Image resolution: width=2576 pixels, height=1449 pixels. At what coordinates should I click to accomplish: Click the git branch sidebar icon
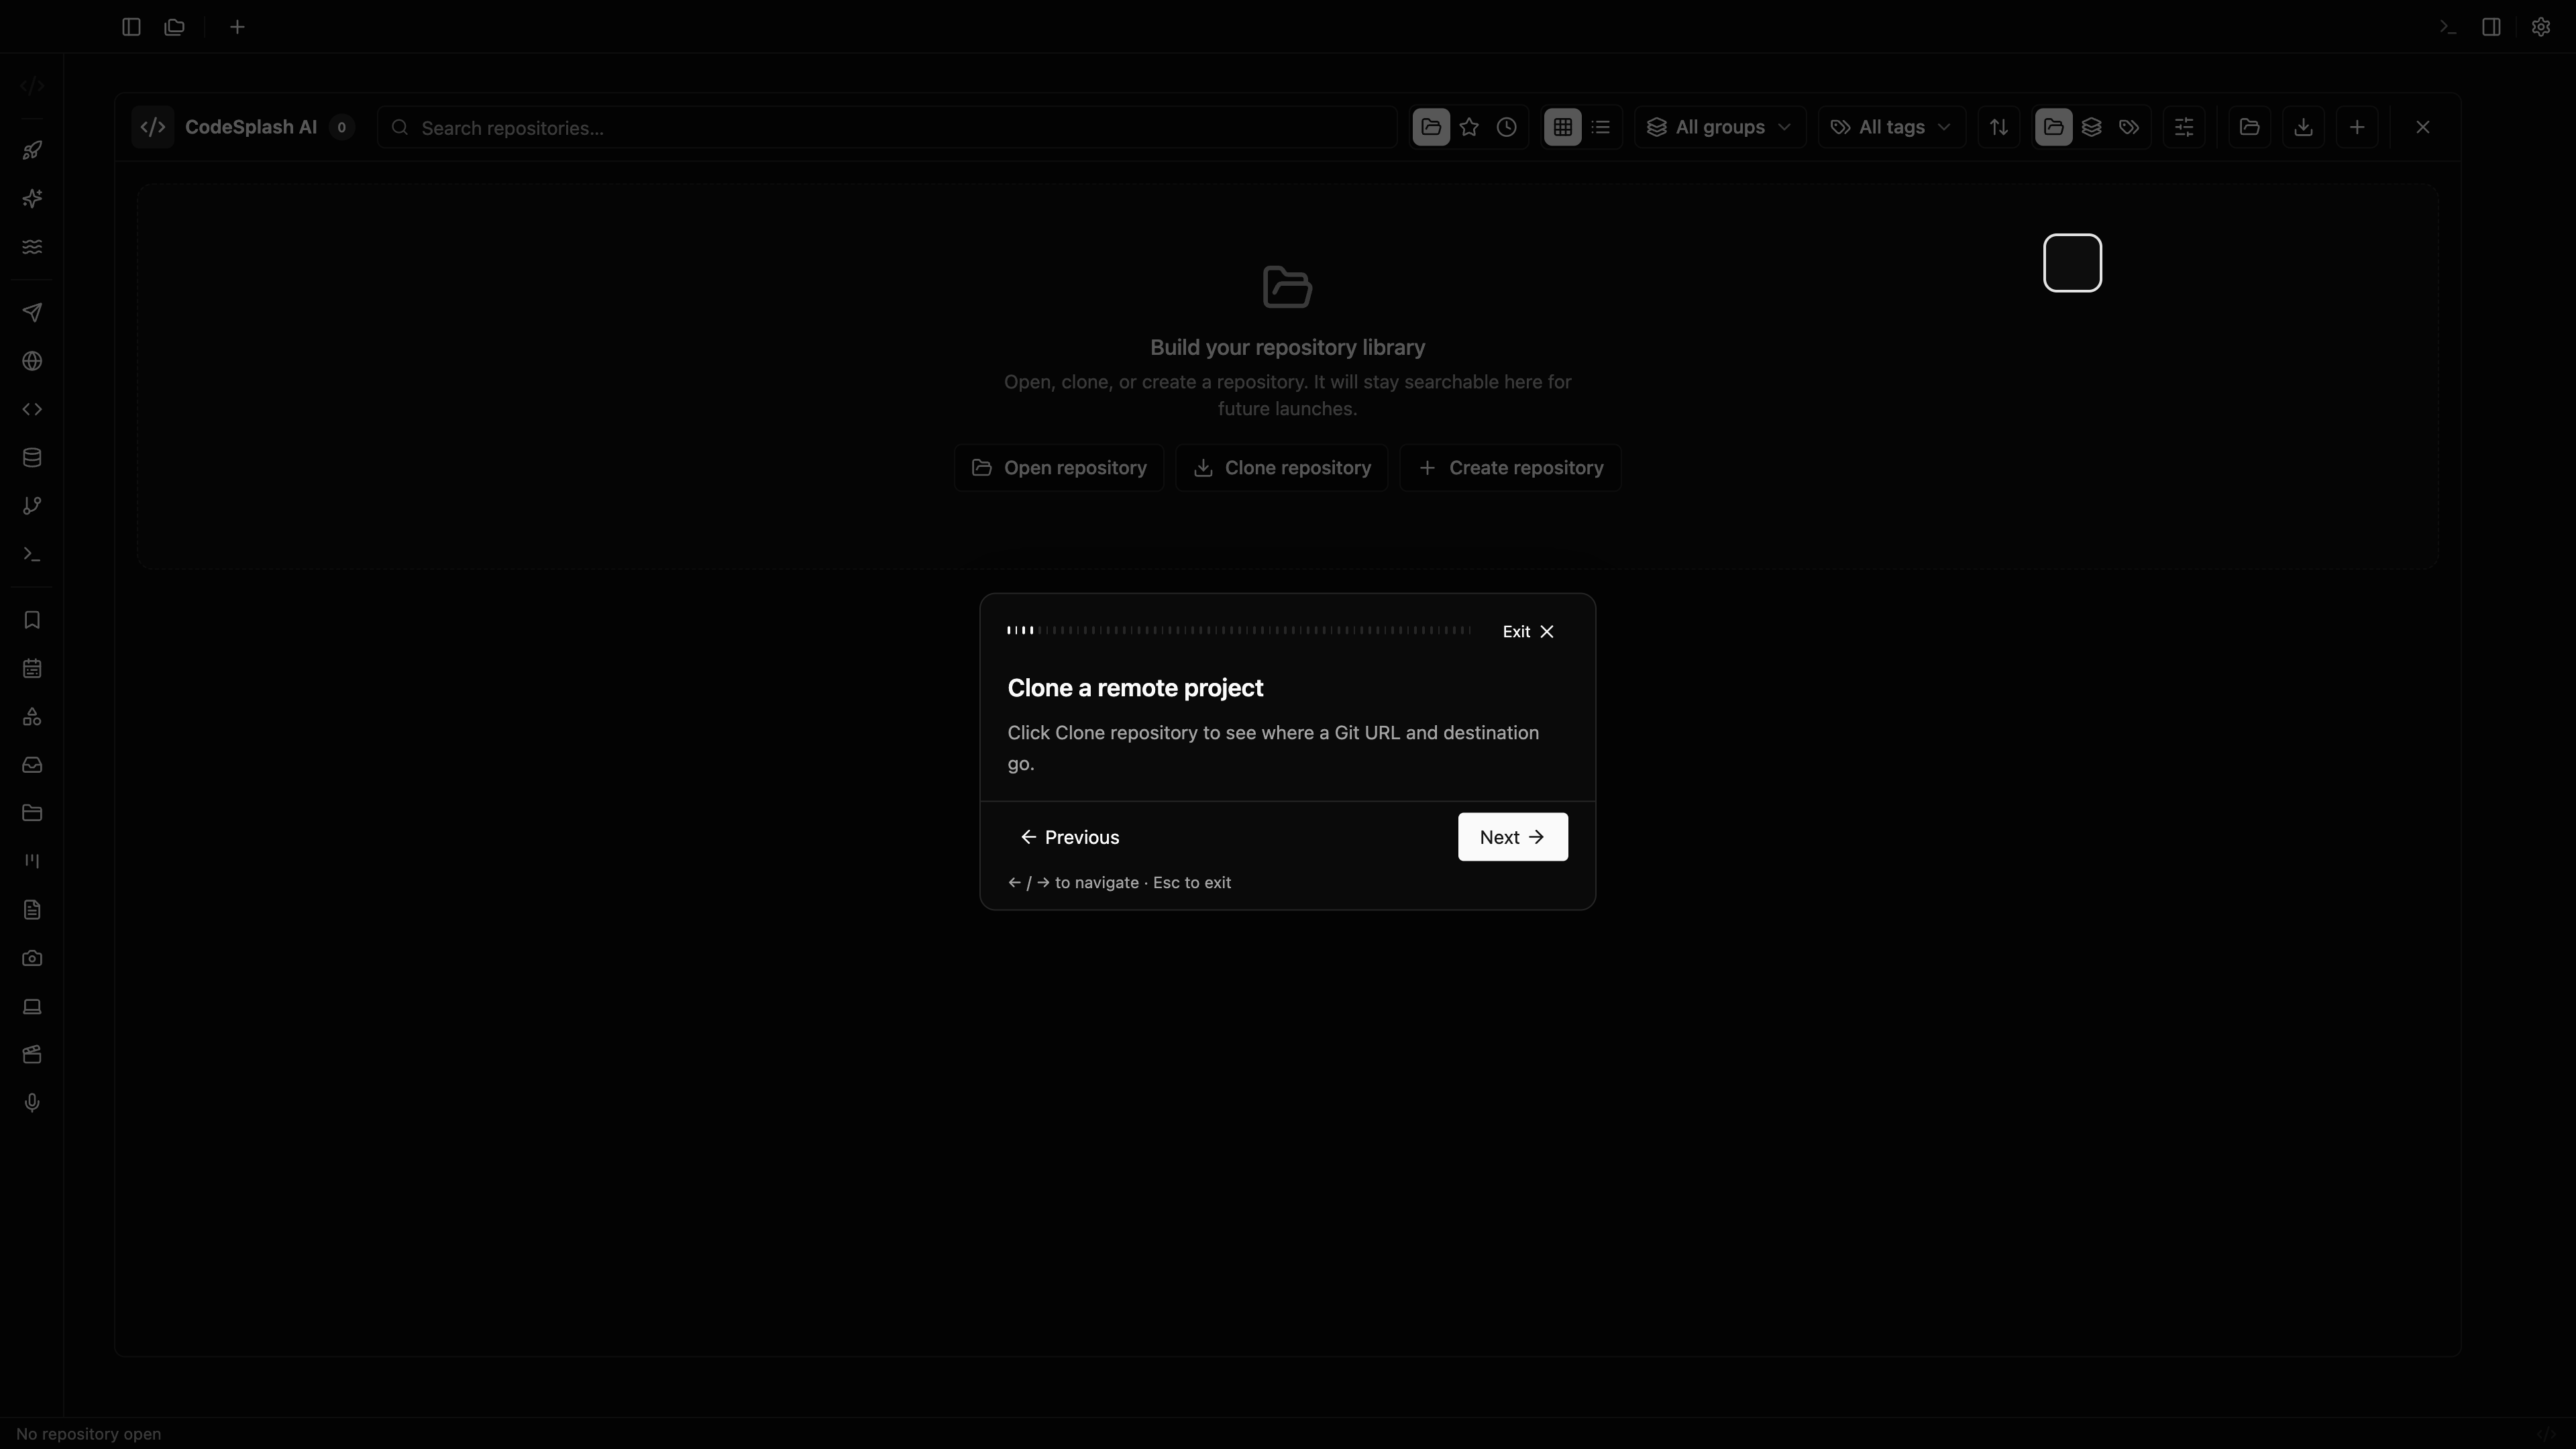tap(32, 506)
